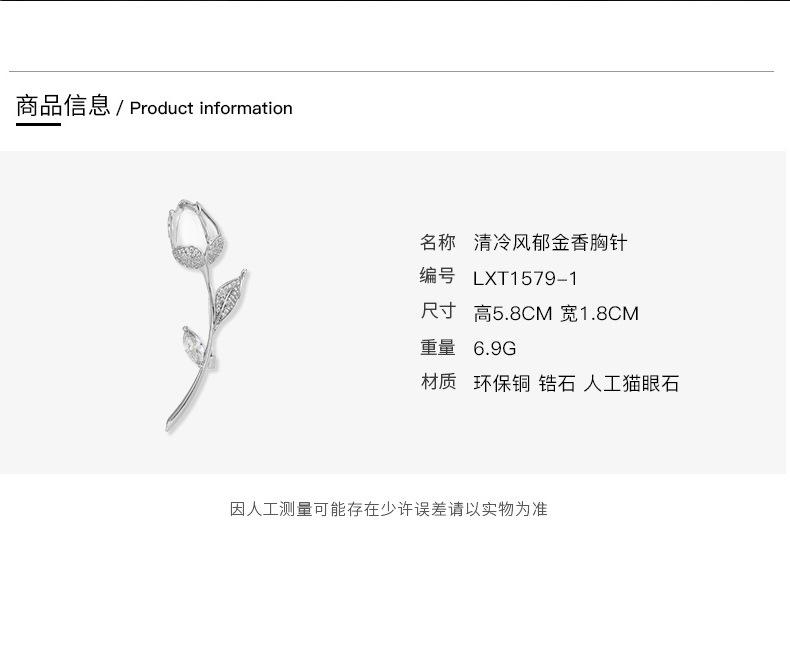Viewport: 790px width, 653px height.
Task: Click the 编号 label
Action: pos(437,276)
